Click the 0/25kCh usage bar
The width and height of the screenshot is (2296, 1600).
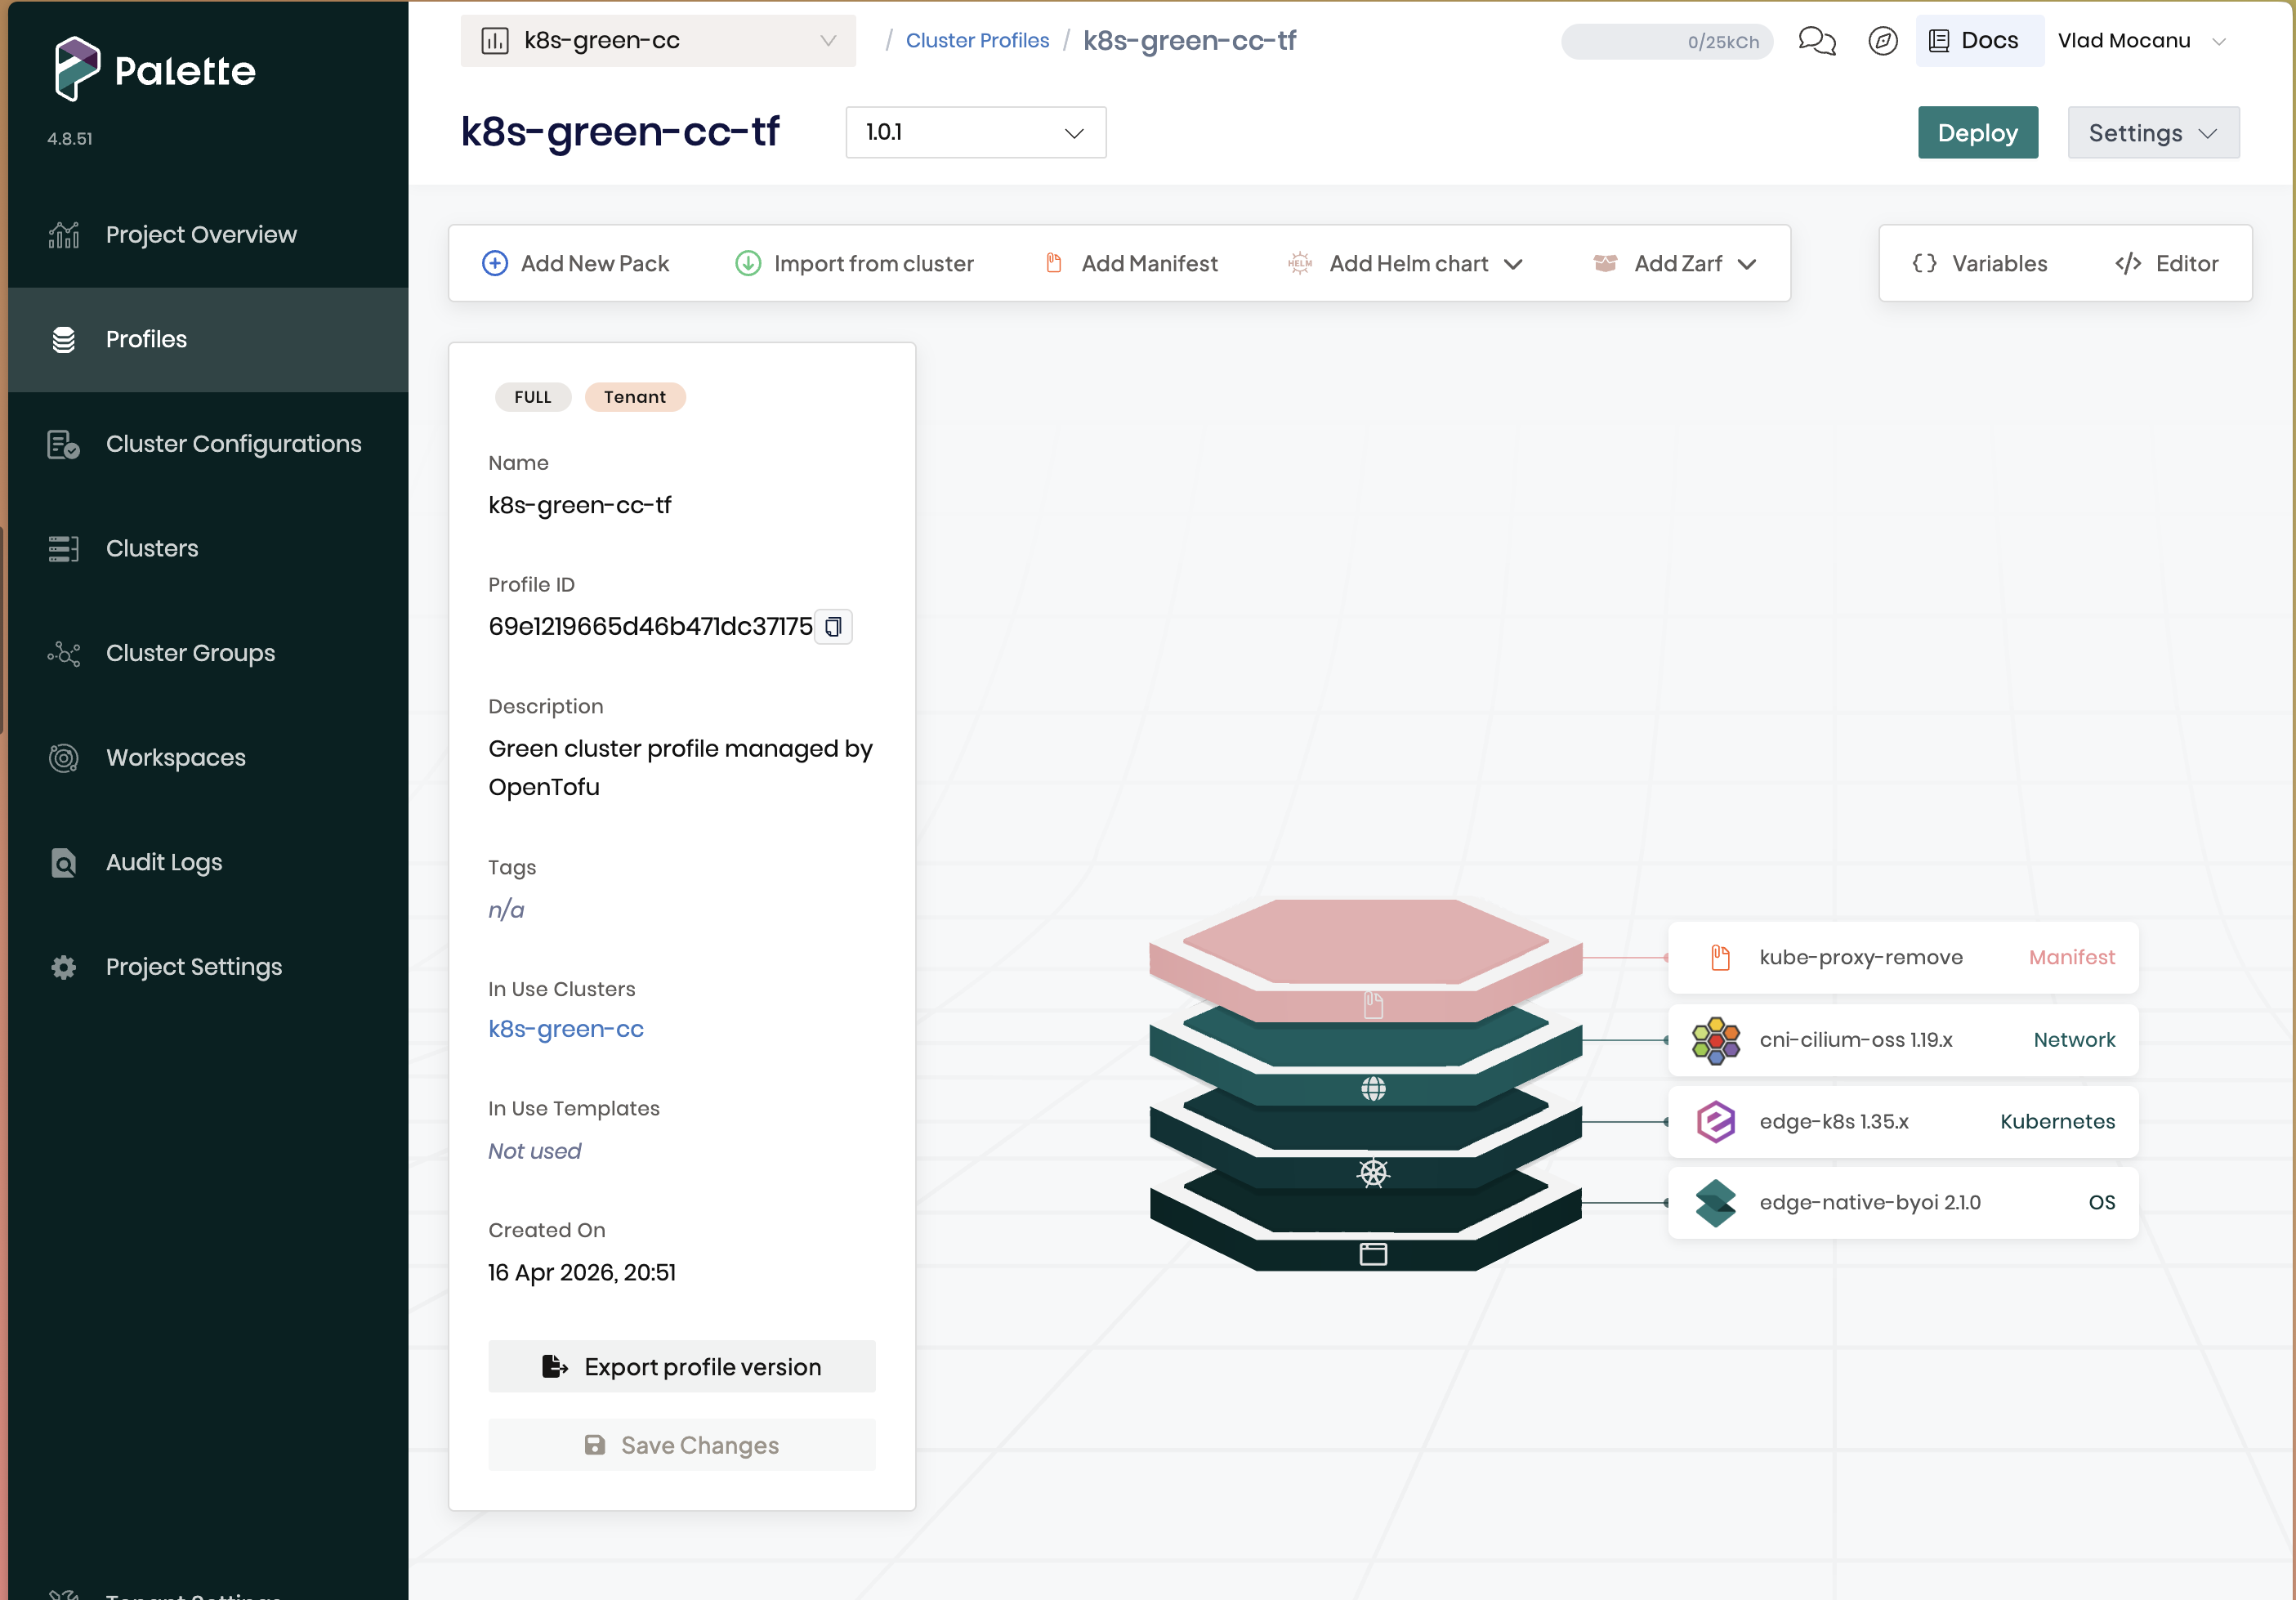(x=1667, y=42)
